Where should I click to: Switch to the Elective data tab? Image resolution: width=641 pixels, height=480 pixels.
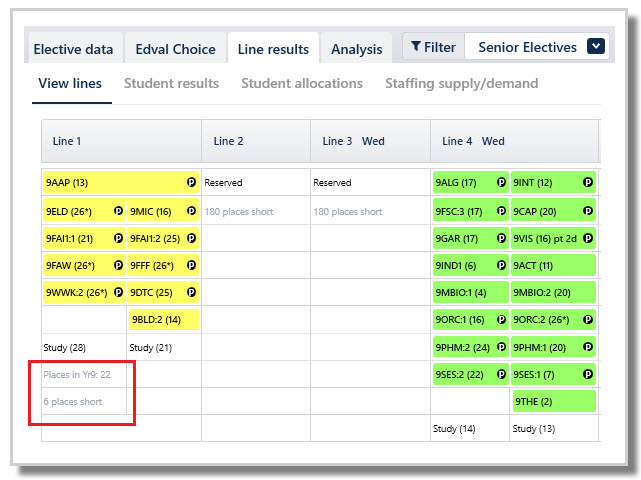tap(73, 49)
